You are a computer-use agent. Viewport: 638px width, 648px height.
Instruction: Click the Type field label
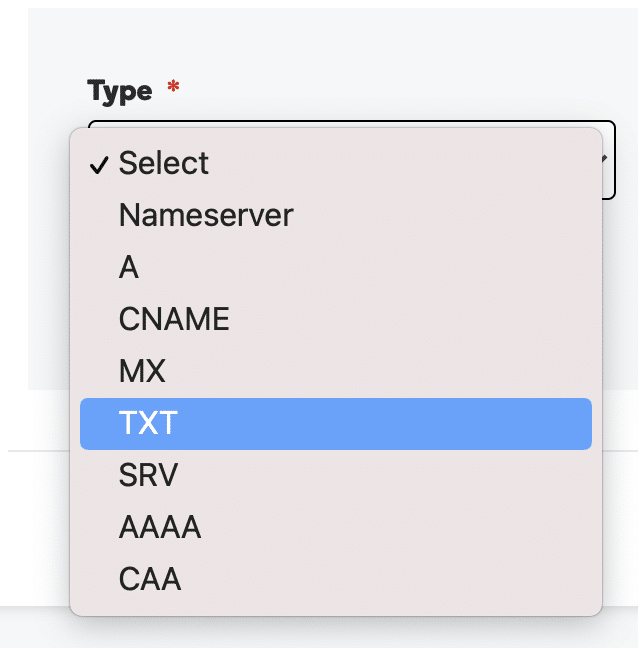[x=119, y=92]
